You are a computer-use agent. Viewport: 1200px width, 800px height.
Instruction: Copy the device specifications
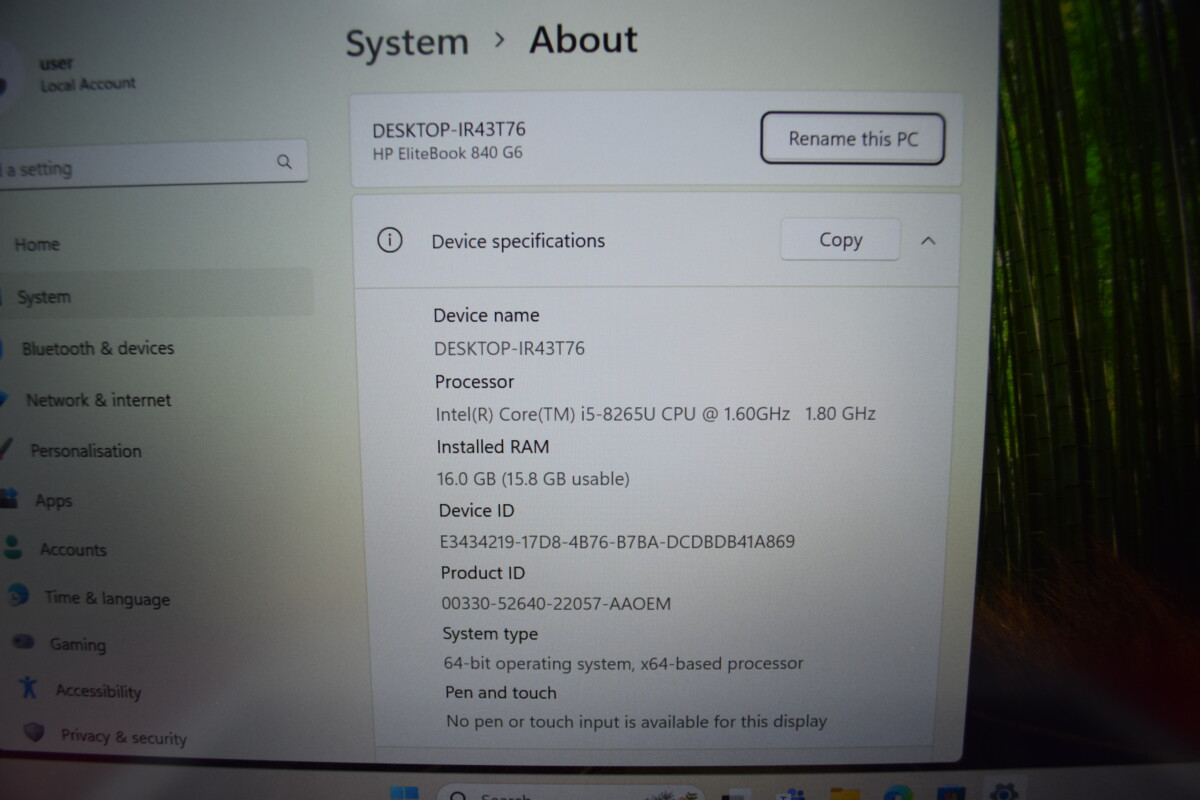[x=840, y=239]
